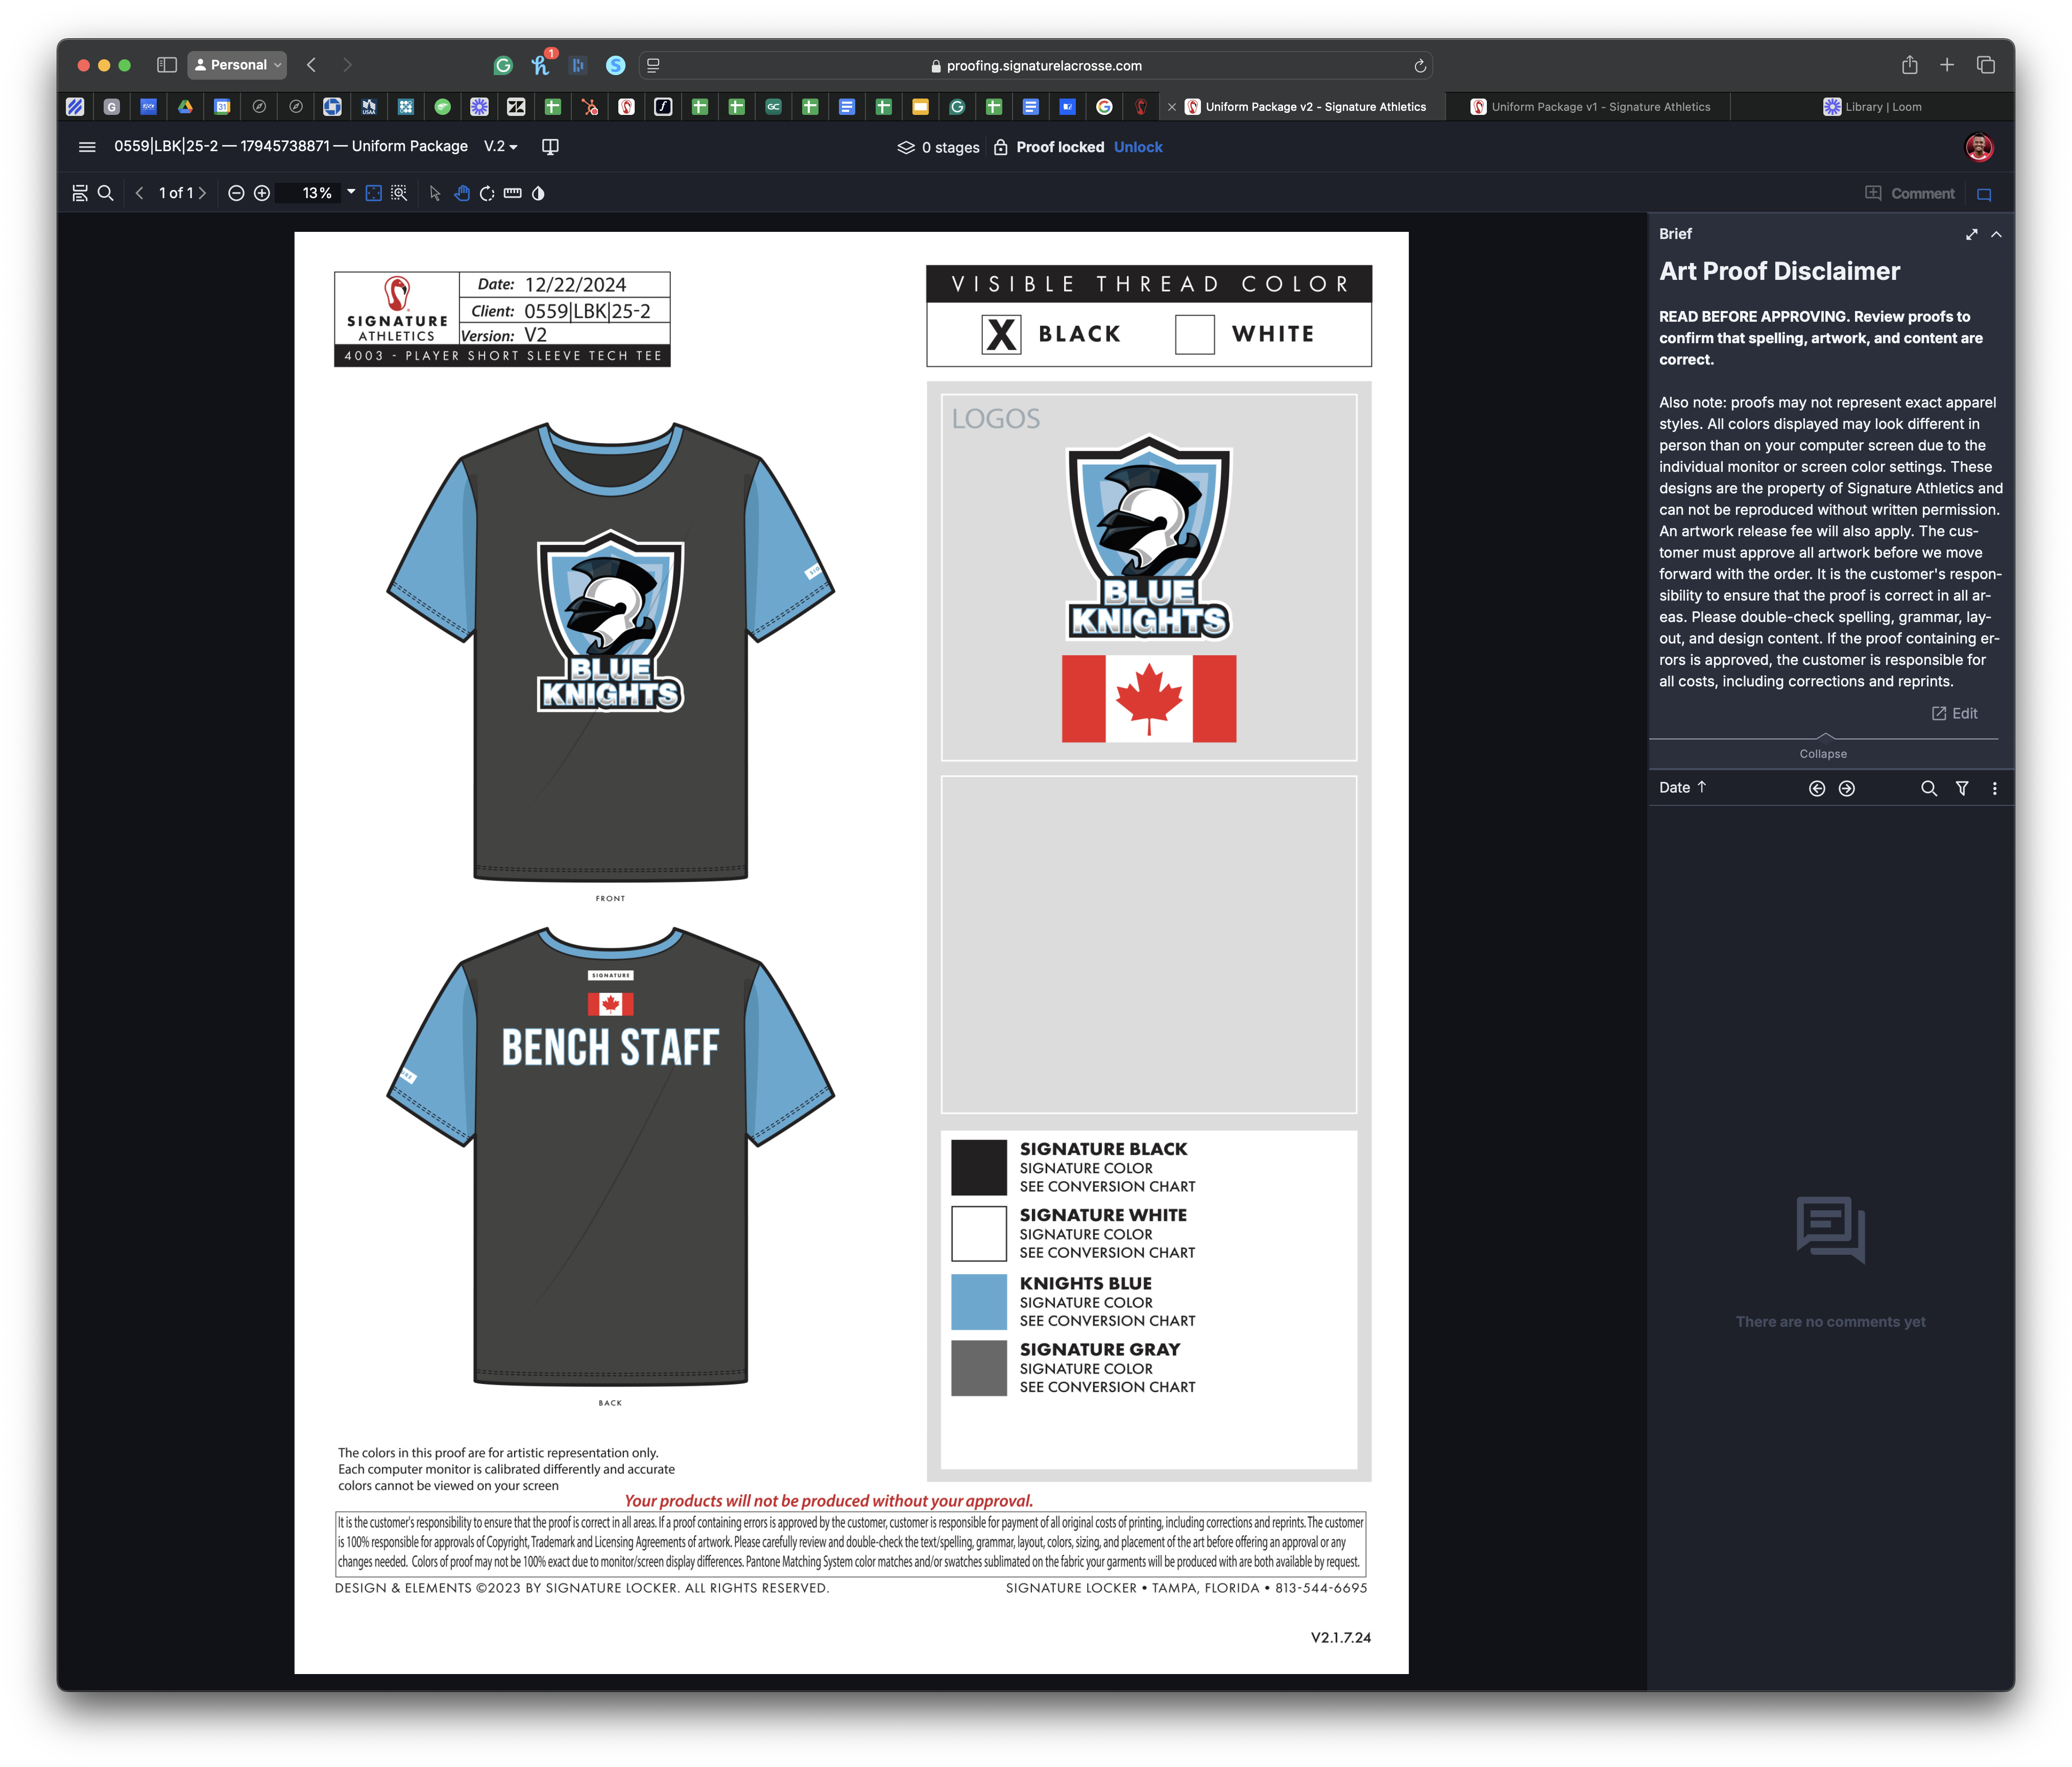Open the compare versions icon

[550, 147]
